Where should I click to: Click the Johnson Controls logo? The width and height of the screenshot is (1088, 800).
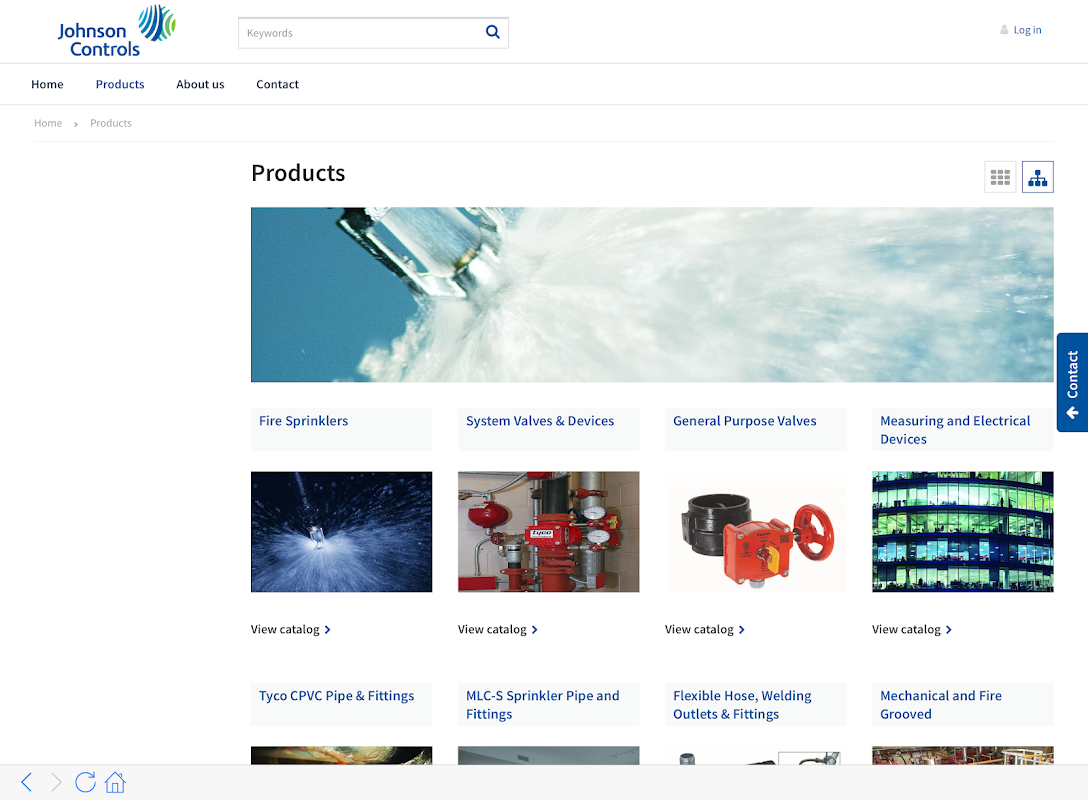[117, 31]
